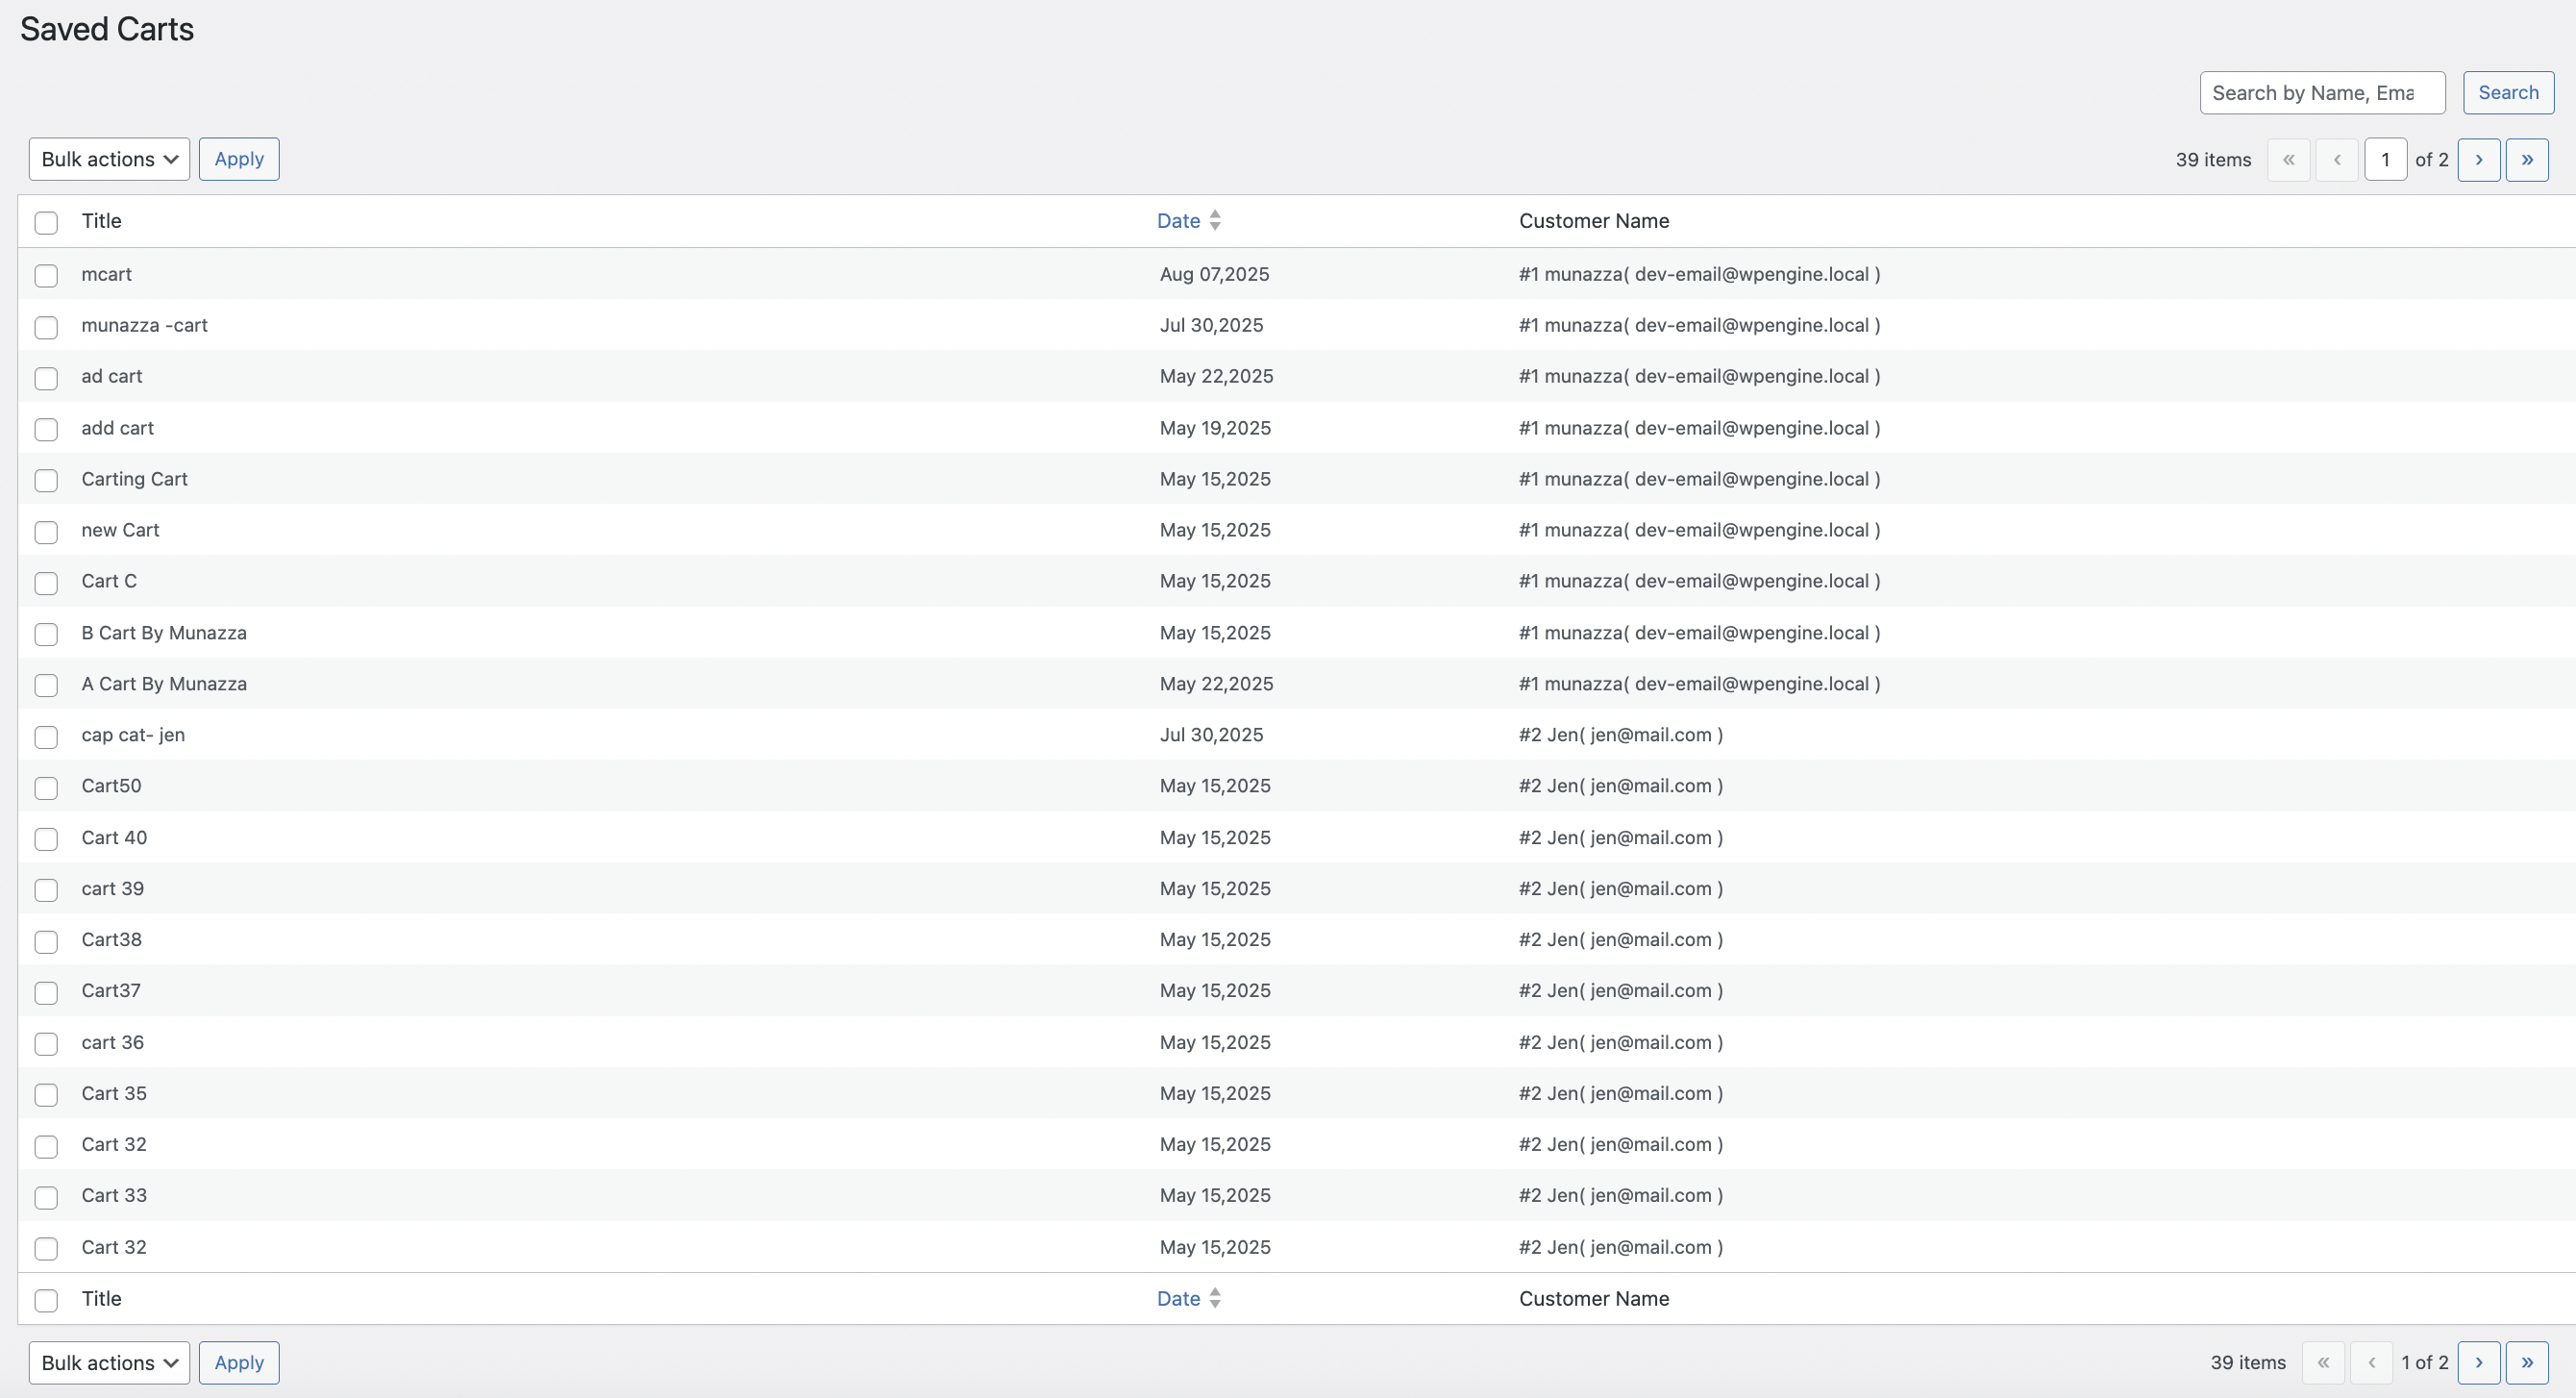
Task: Click the Saved Carts heading
Action: pos(107,30)
